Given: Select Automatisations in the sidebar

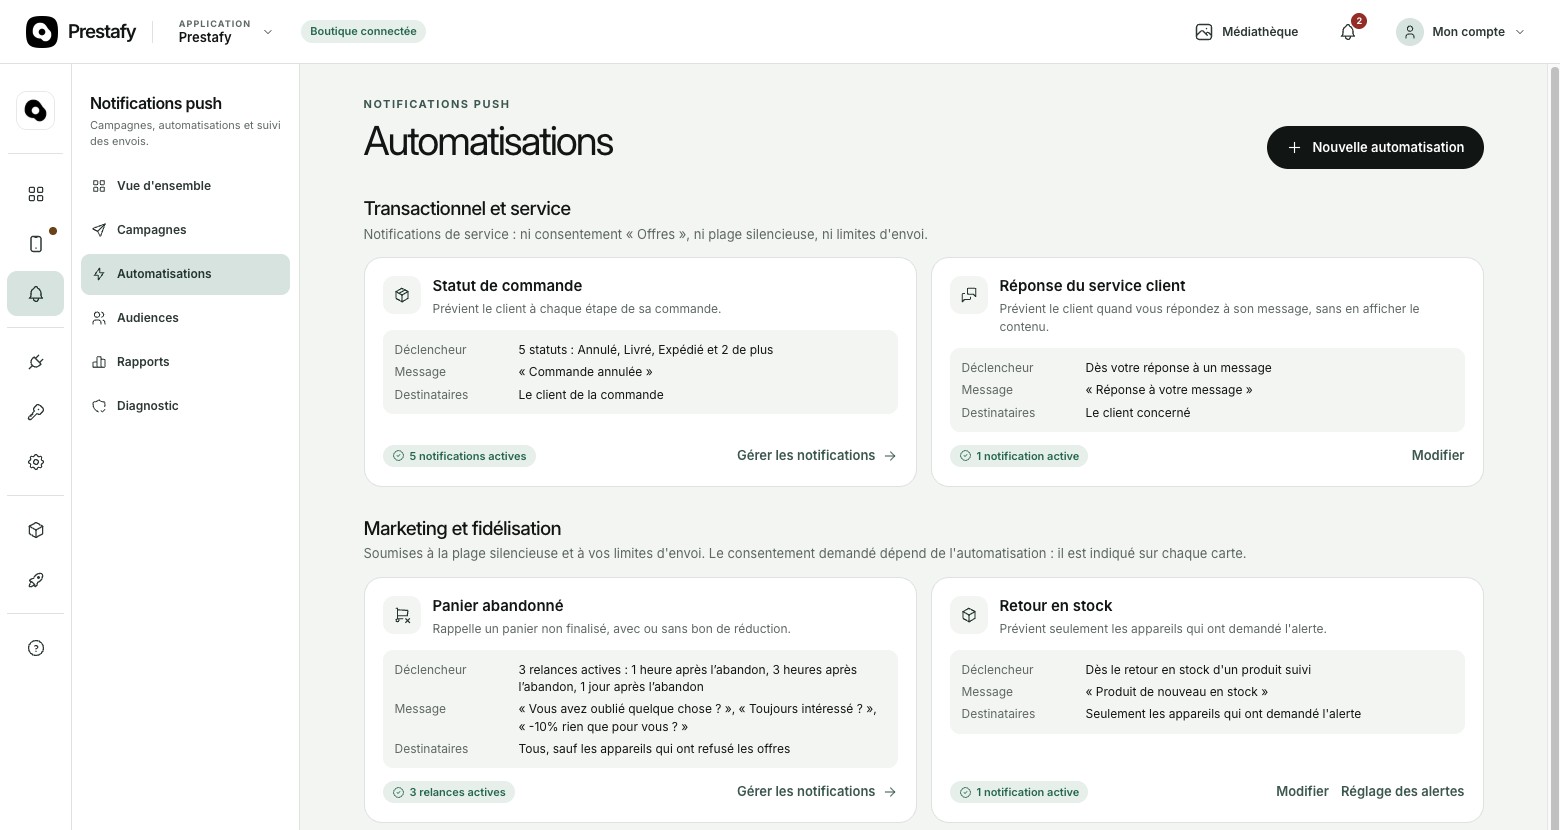Looking at the screenshot, I should tap(185, 274).
